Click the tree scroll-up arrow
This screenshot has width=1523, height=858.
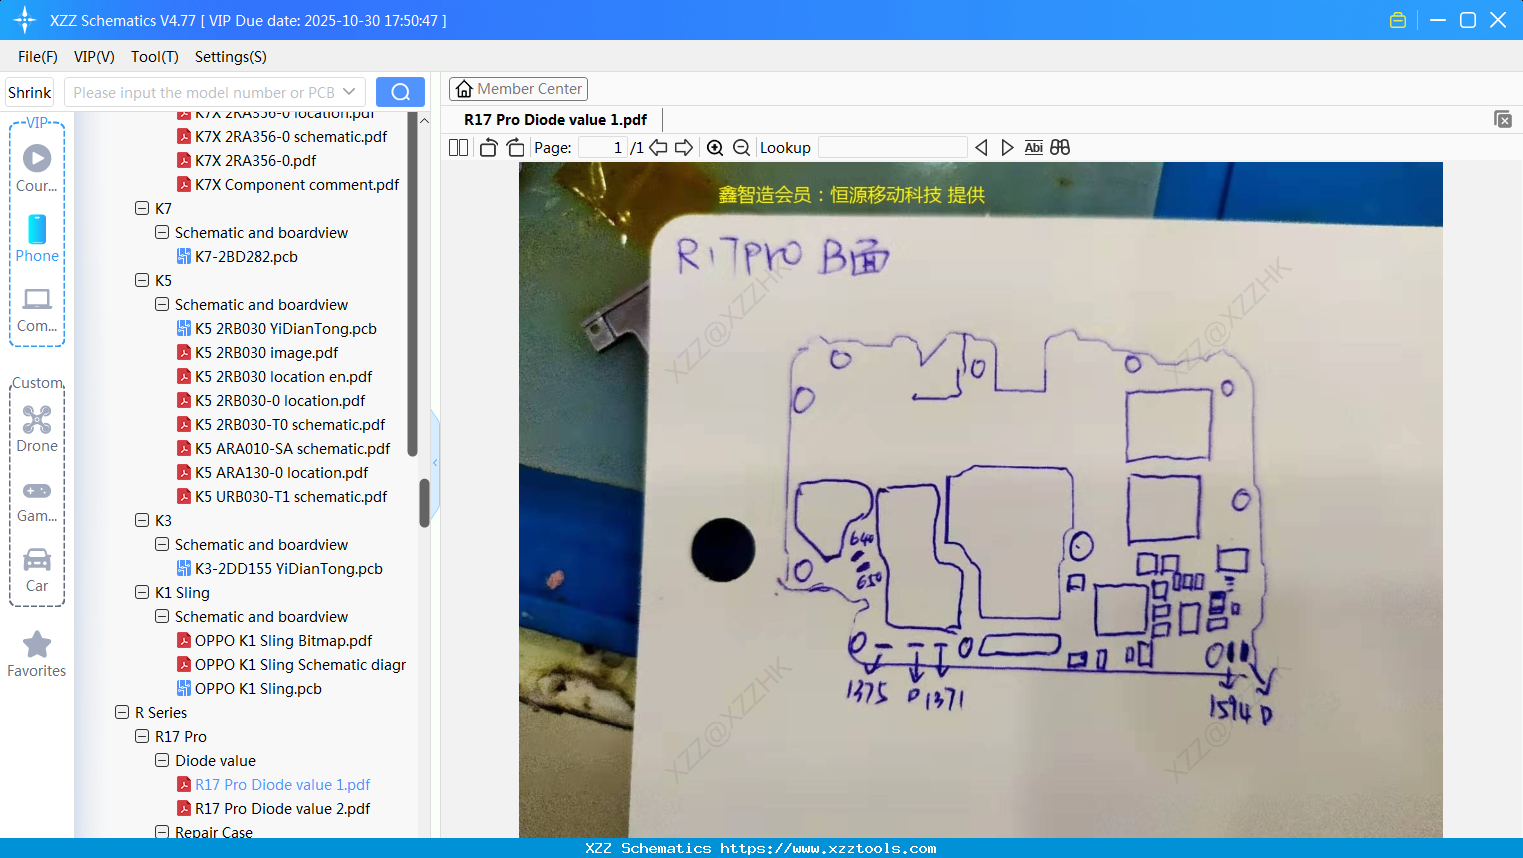click(424, 121)
